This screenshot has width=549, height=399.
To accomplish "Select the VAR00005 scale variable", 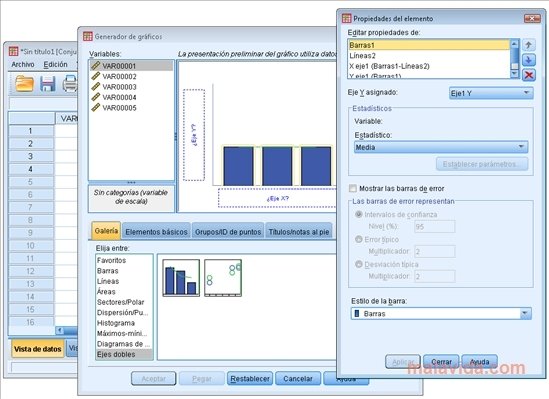I will tap(131, 108).
